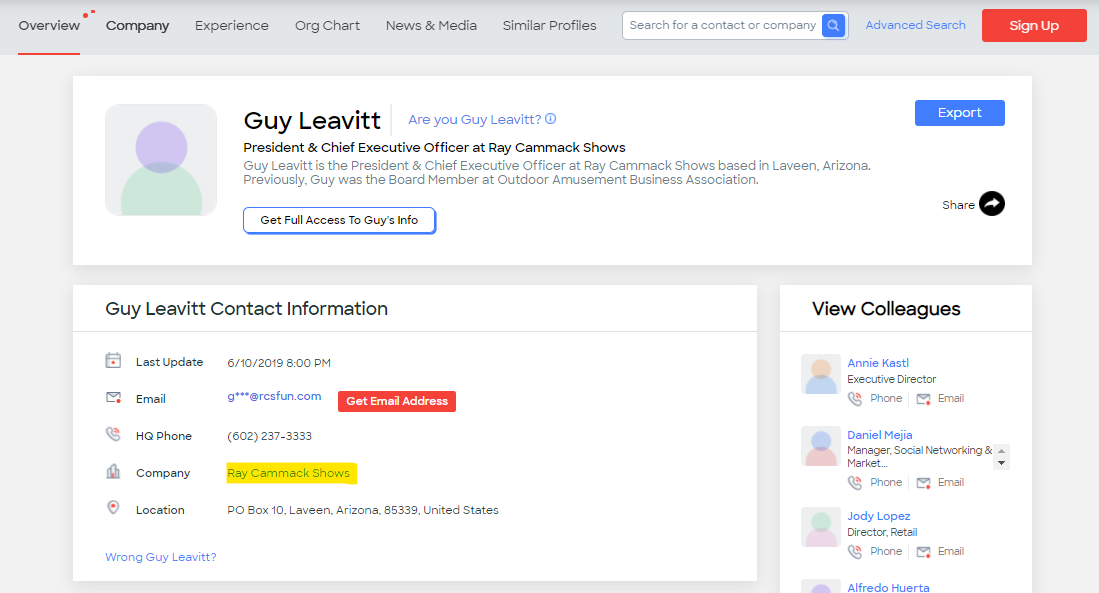The width and height of the screenshot is (1099, 593).
Task: Open Jody Lopez's avatar thumbnail
Action: pyautogui.click(x=821, y=526)
